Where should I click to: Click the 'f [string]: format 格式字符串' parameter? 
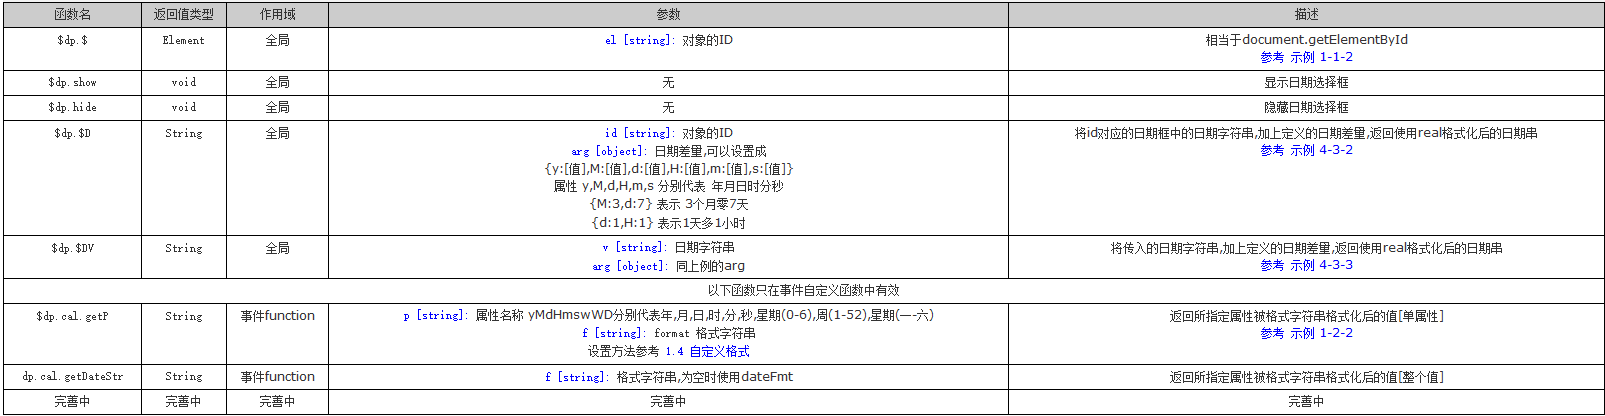click(668, 333)
